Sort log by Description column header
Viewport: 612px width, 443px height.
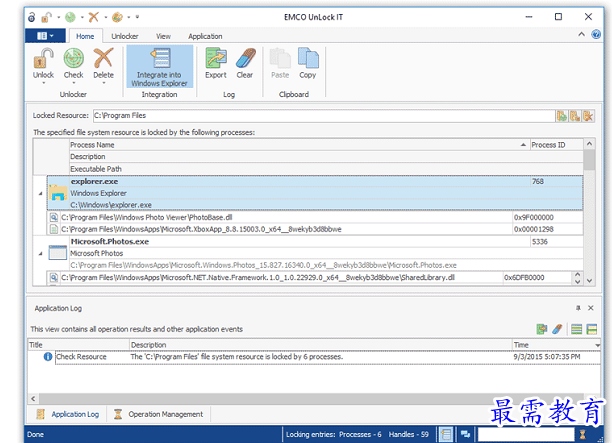(x=320, y=345)
